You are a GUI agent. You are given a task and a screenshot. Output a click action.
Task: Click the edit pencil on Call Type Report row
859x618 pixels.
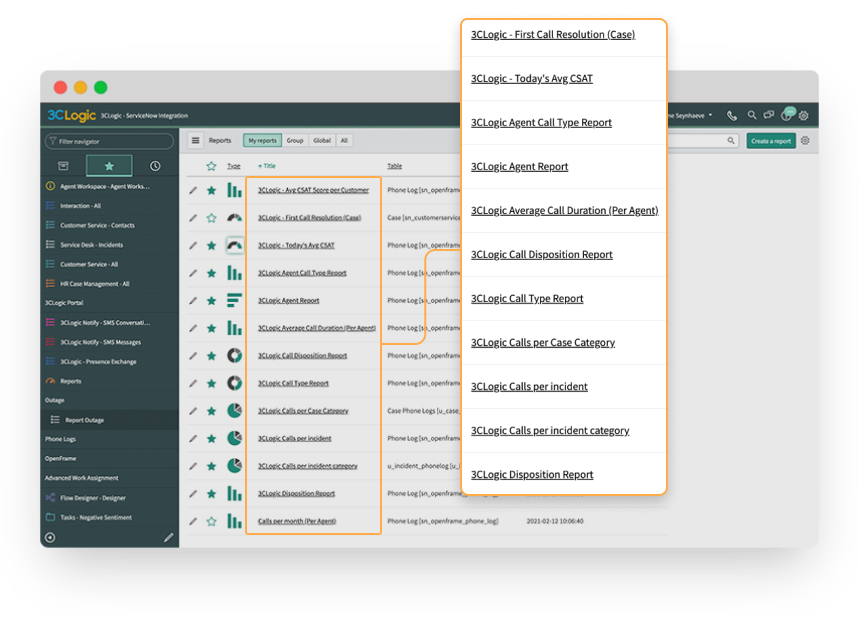click(x=193, y=384)
